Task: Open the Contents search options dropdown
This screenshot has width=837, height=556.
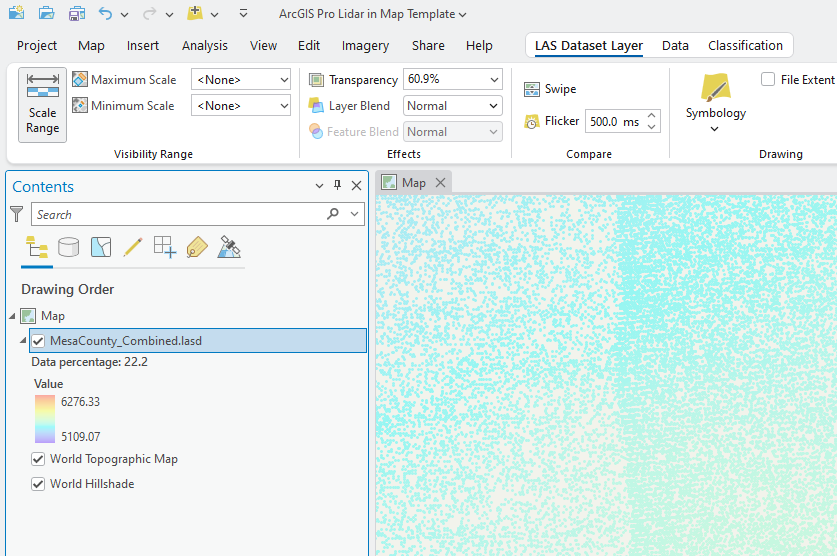Action: point(354,214)
